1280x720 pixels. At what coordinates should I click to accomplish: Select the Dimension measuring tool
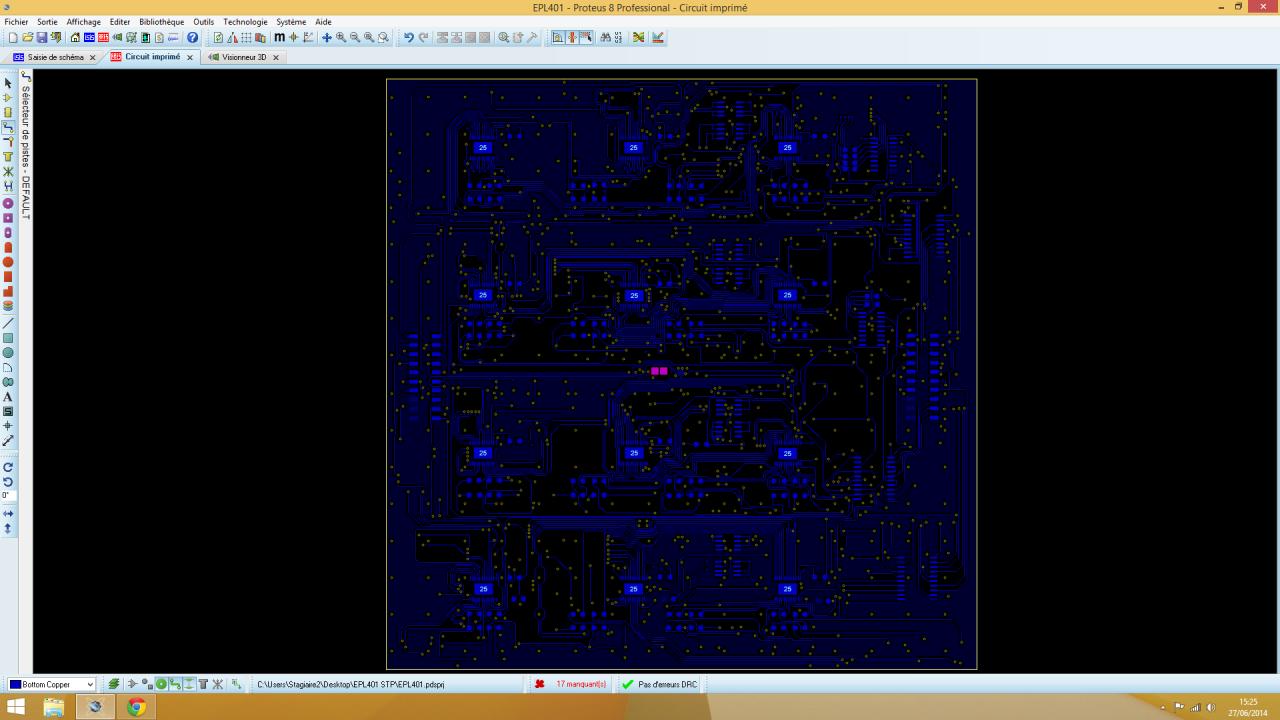pyautogui.click(x=8, y=440)
